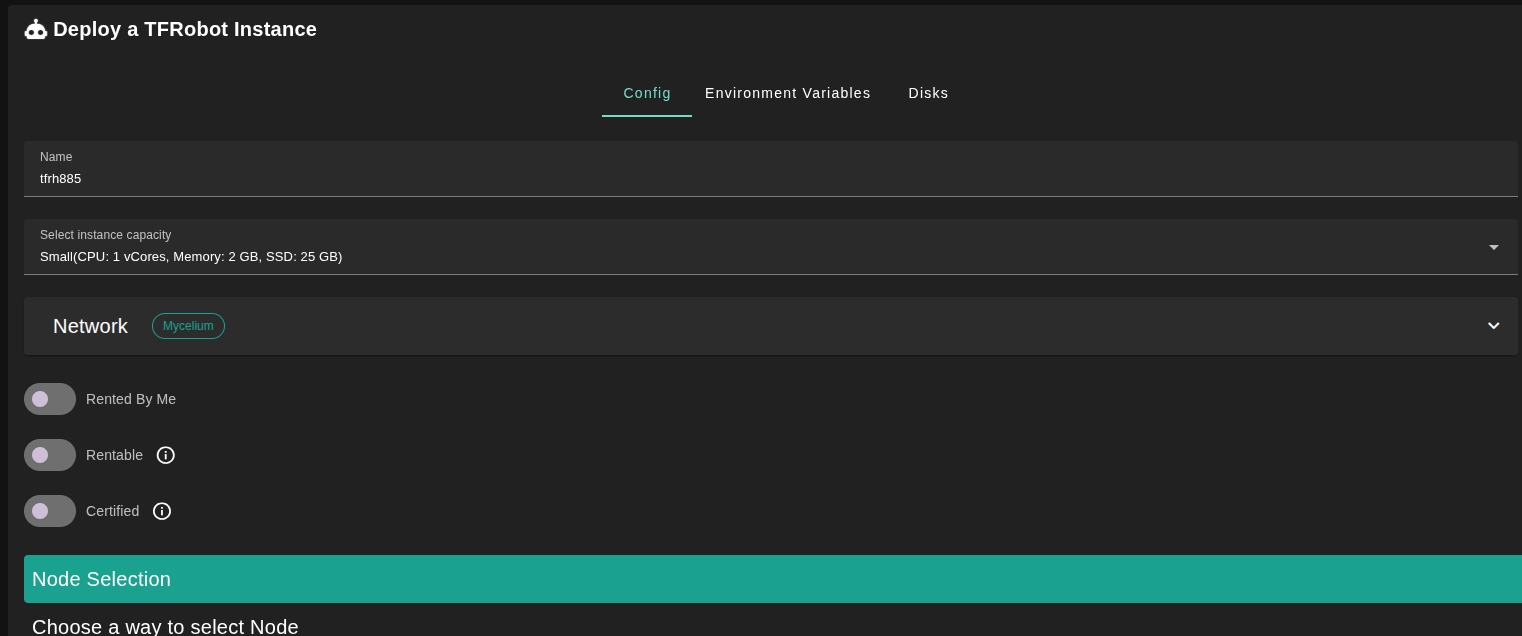Click the instance capacity dropdown arrow
Image resolution: width=1522 pixels, height=636 pixels.
coord(1493,247)
